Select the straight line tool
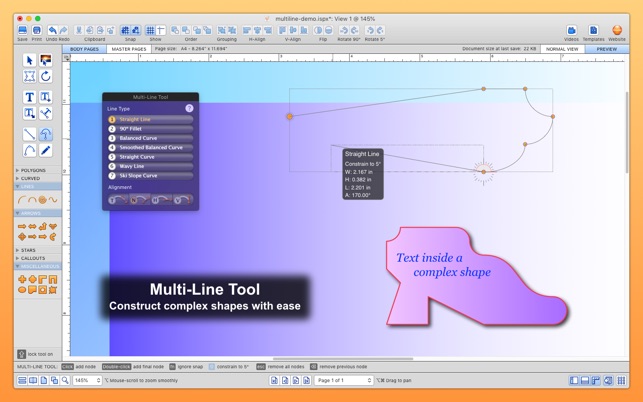Image resolution: width=643 pixels, height=402 pixels. point(29,134)
